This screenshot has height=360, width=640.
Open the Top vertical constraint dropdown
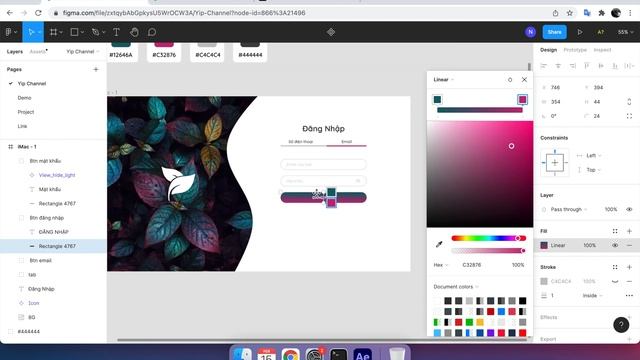pos(593,170)
